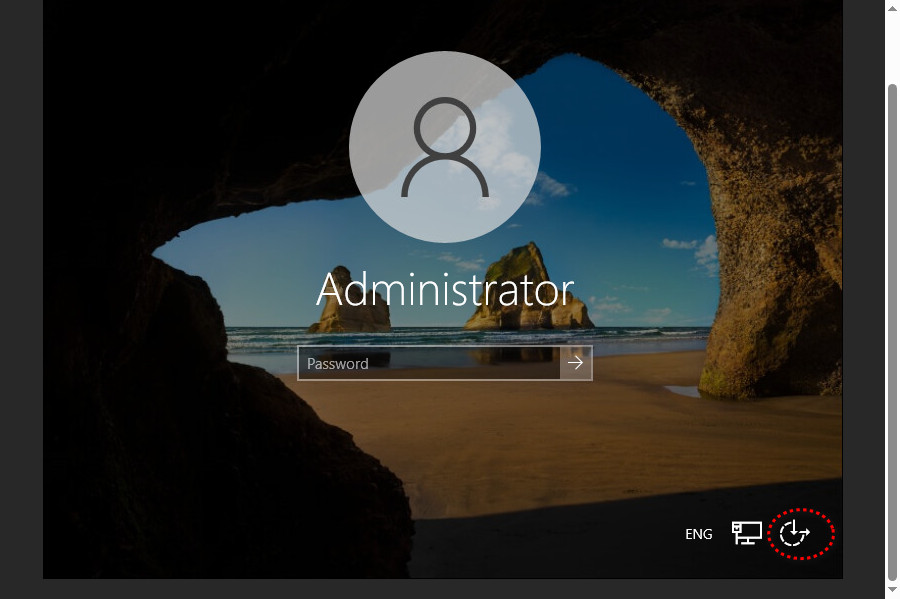Click the gray margin right of the screenshot
This screenshot has height=599, width=900.
(863, 300)
